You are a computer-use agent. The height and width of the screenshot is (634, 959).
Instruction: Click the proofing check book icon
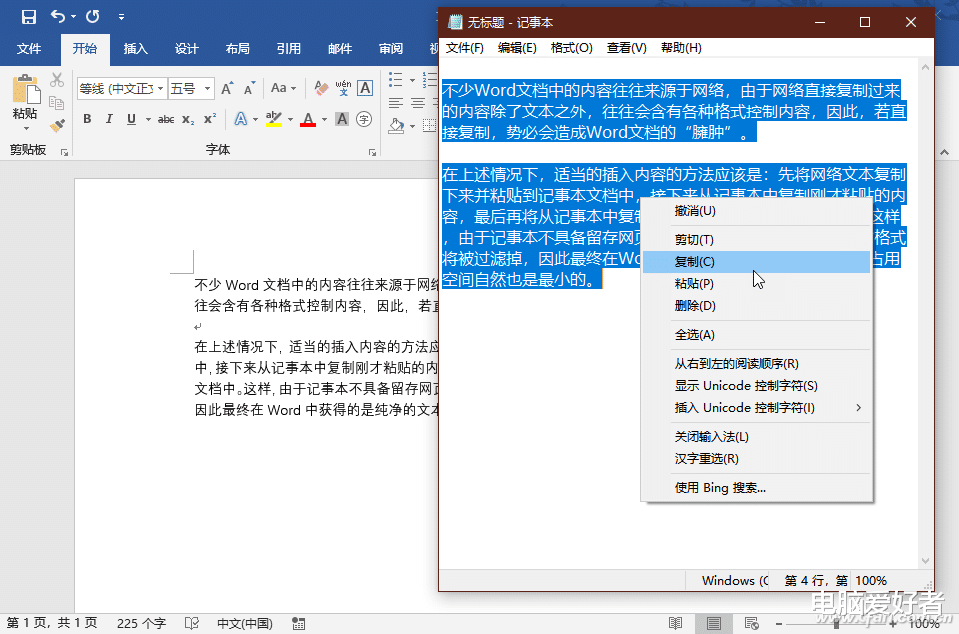point(191,624)
